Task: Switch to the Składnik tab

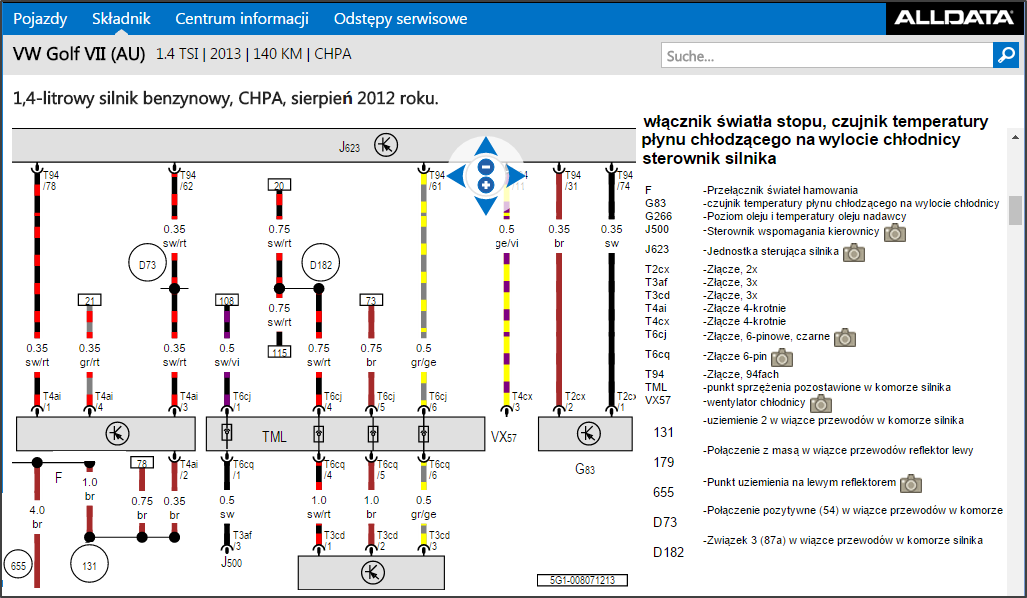Action: coord(121,18)
